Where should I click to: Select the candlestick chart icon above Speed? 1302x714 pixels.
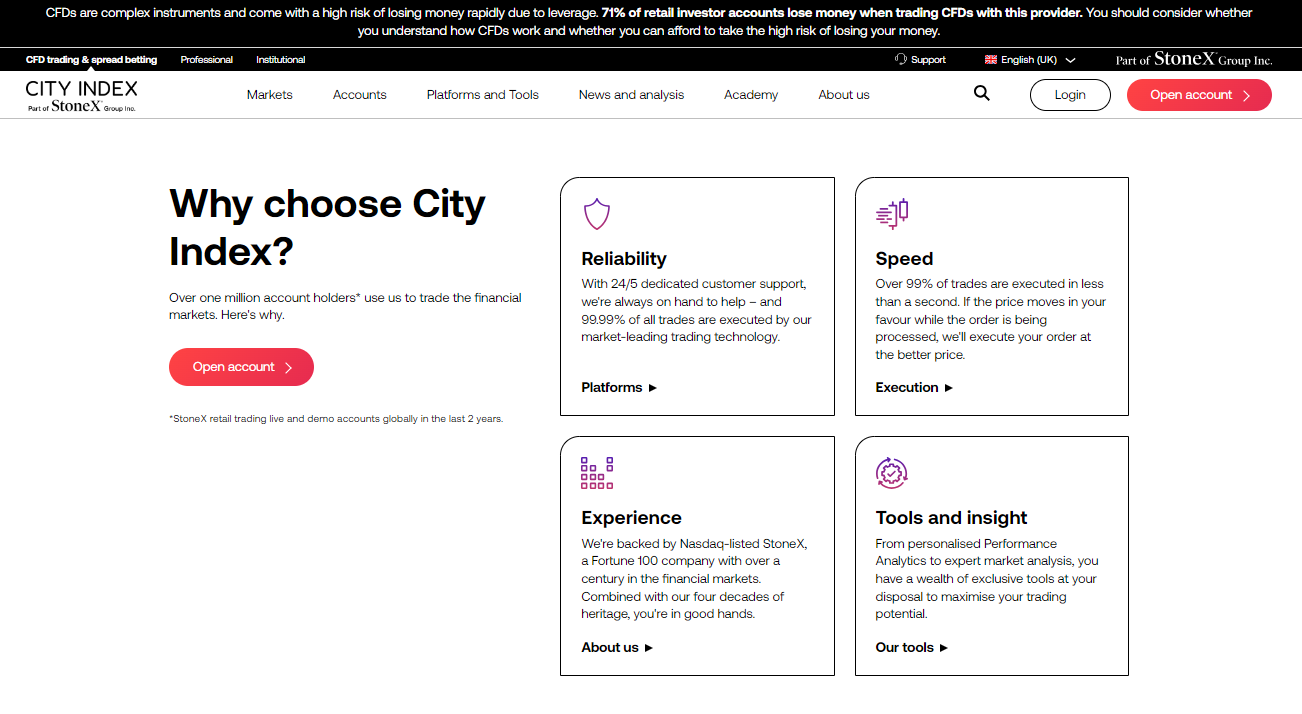click(x=891, y=213)
